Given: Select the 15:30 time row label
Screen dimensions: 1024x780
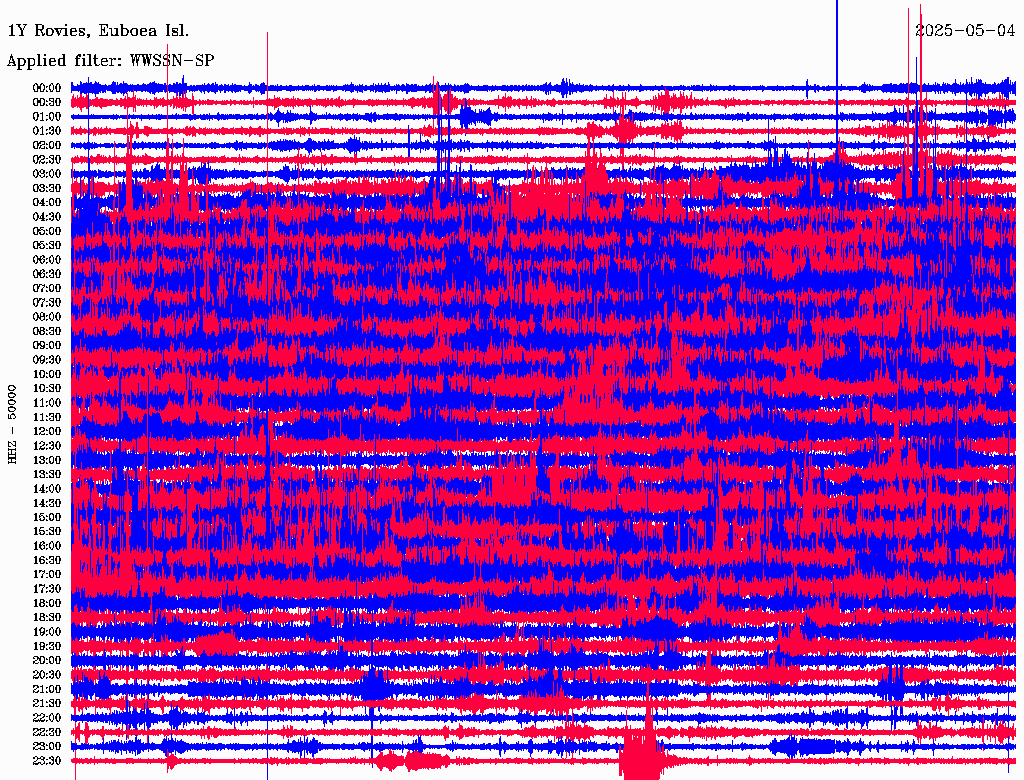Looking at the screenshot, I should (47, 532).
